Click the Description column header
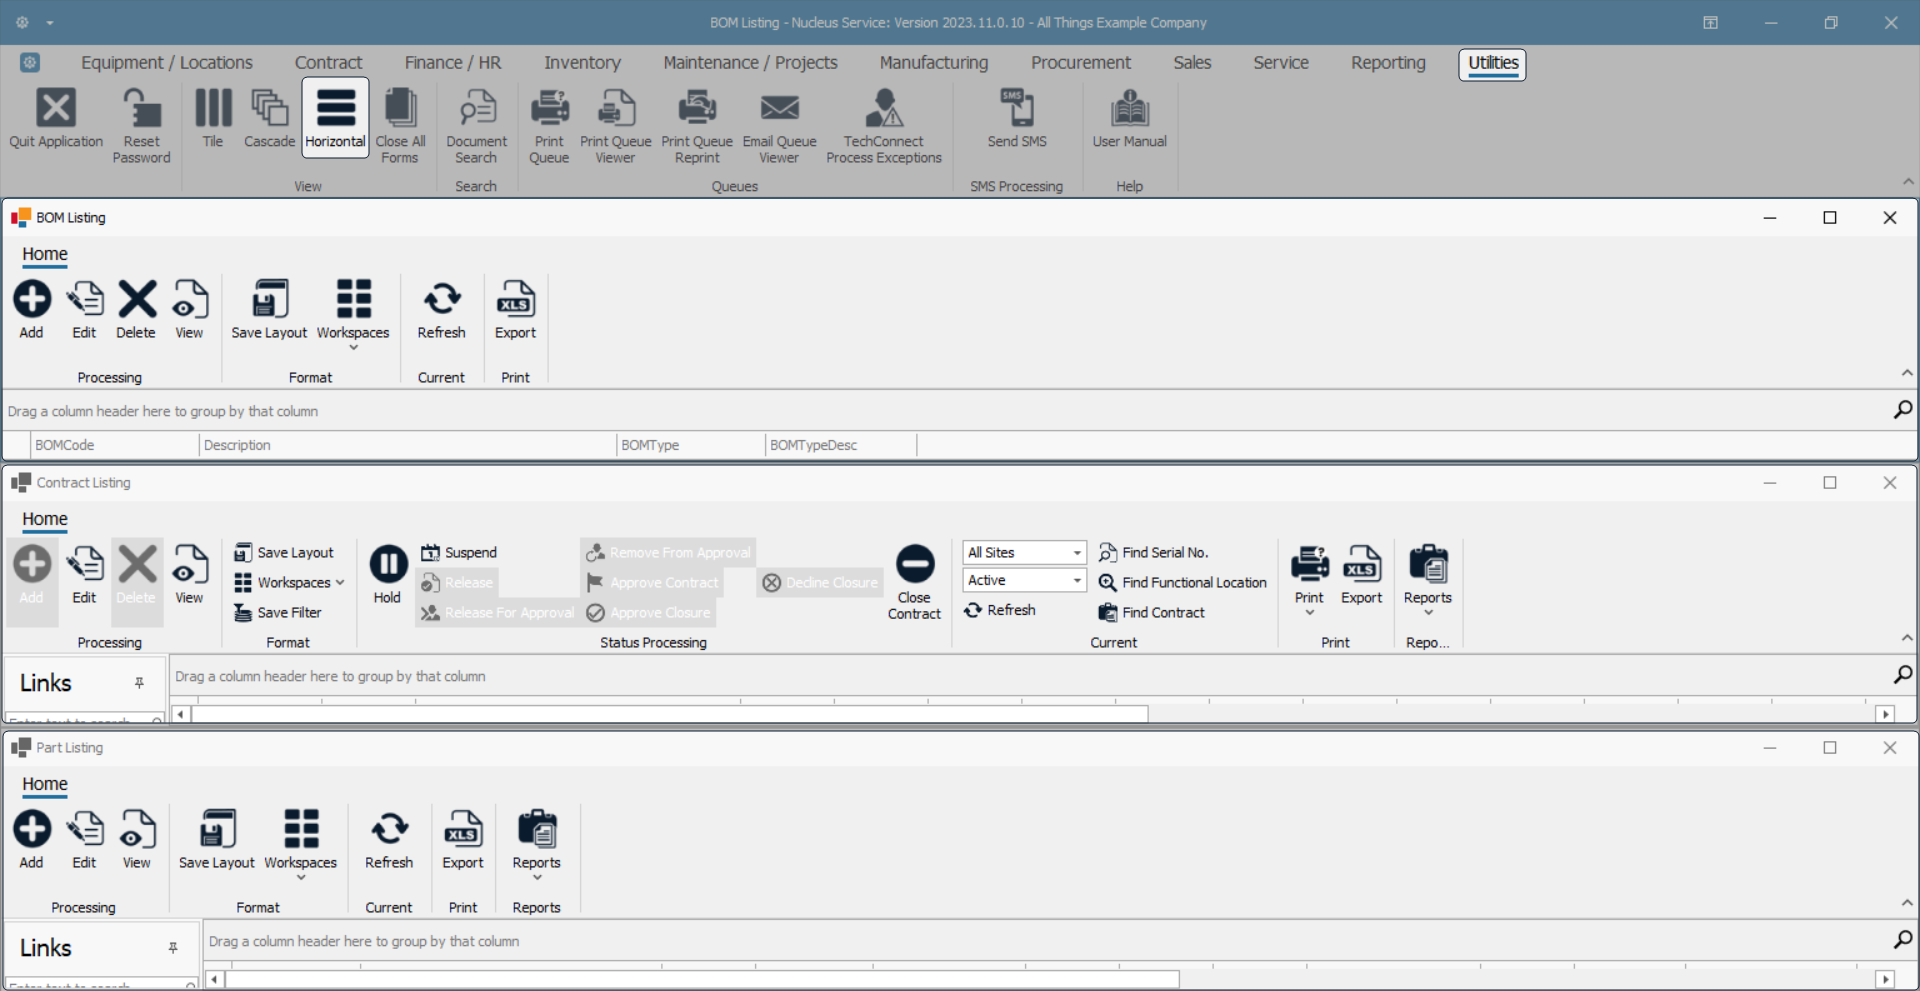Viewport: 1920px width, 991px height. point(408,445)
